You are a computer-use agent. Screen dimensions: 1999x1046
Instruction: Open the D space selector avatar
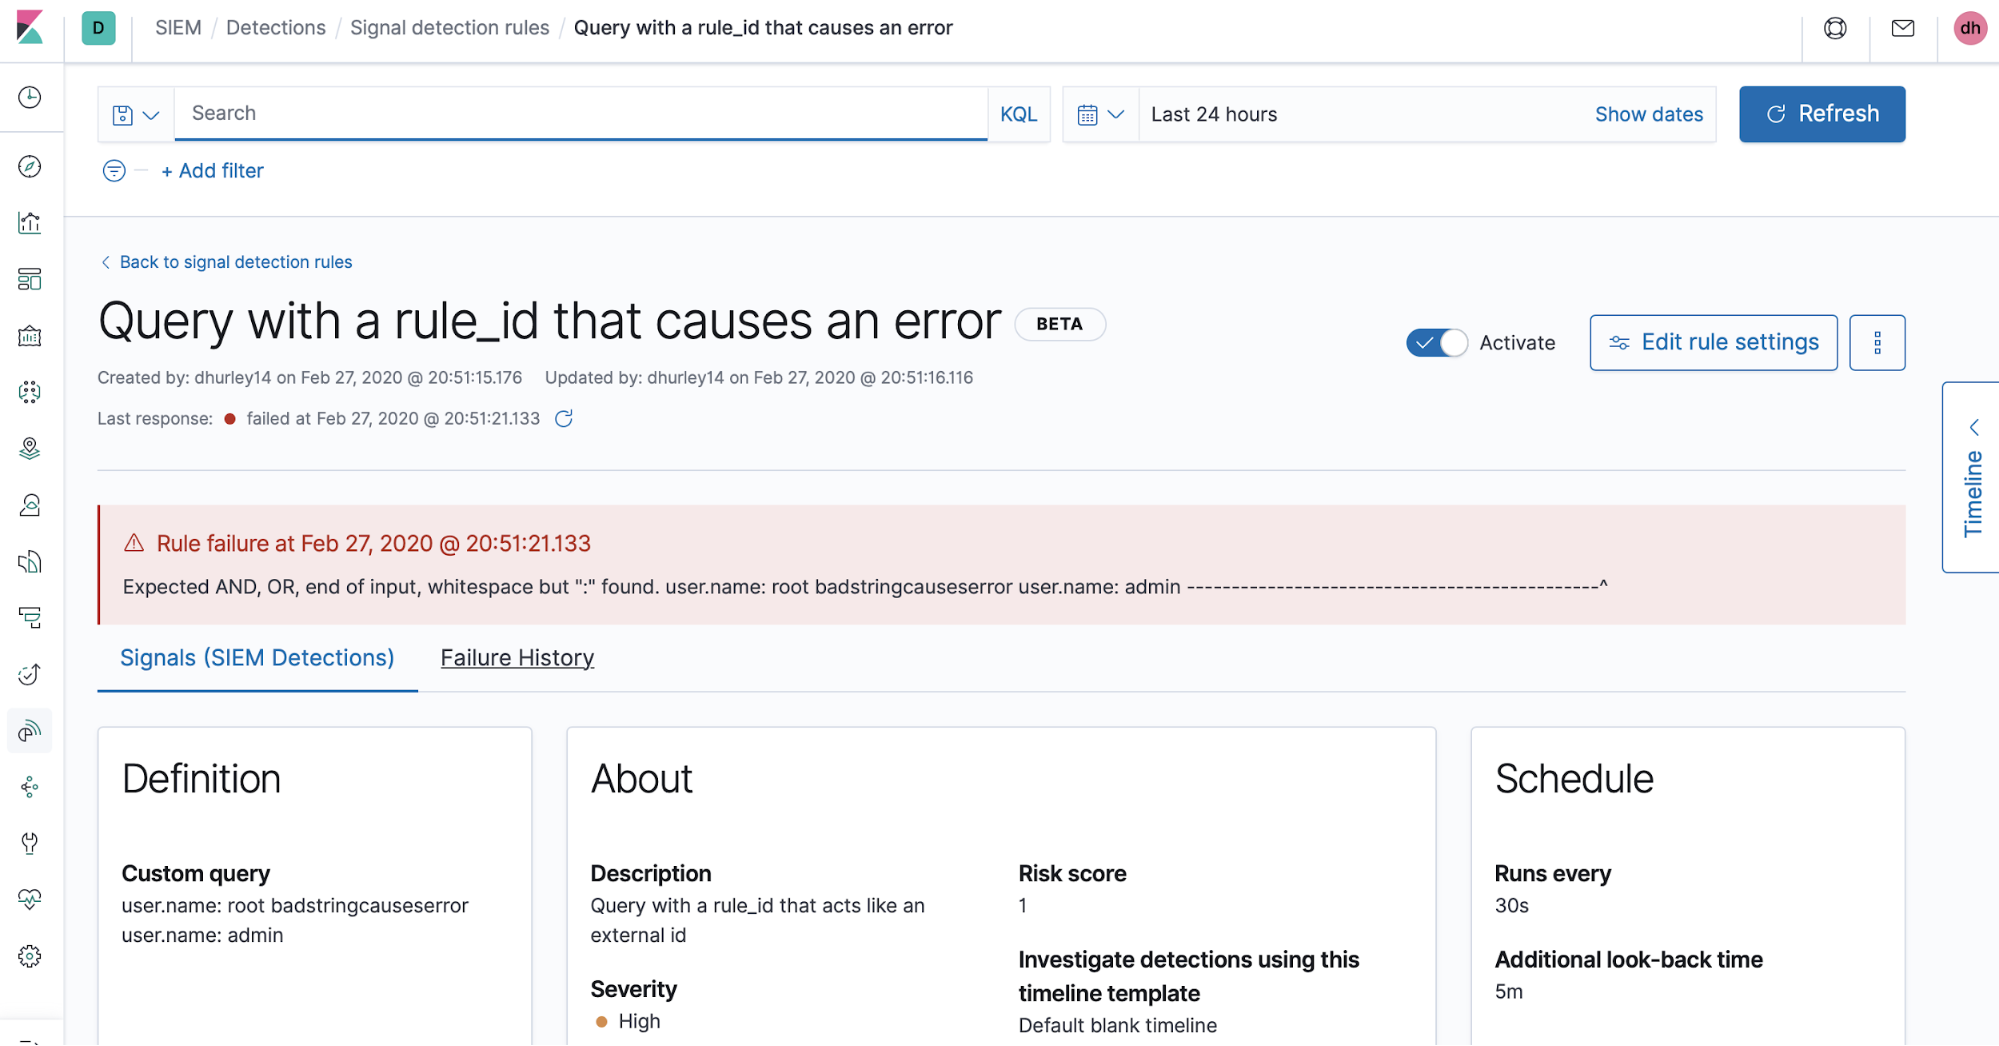click(98, 28)
